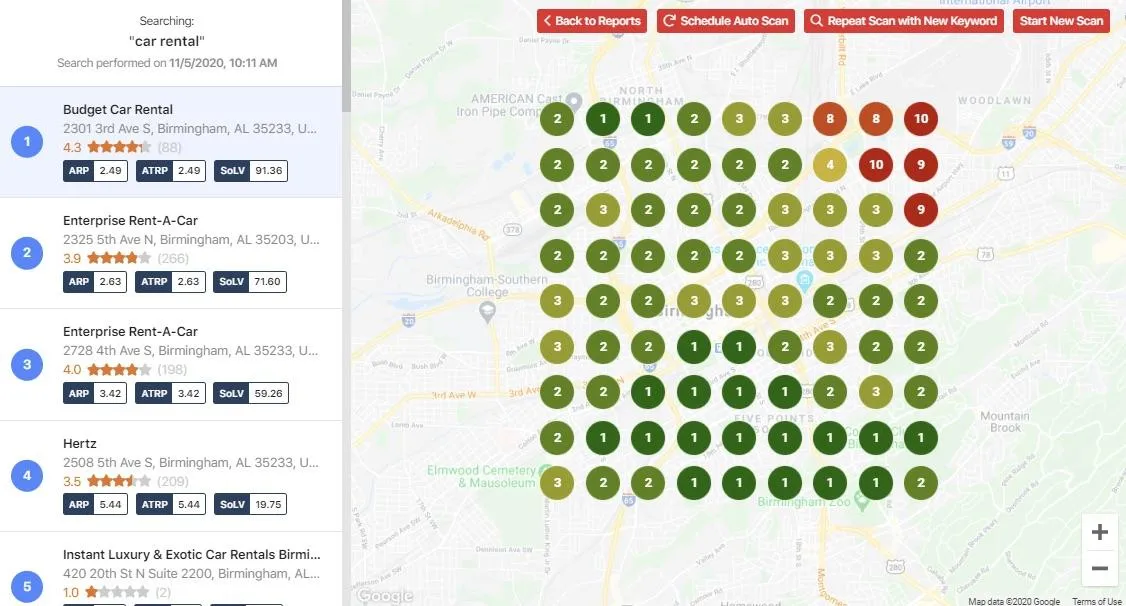Click the (266) review count

tap(173, 258)
